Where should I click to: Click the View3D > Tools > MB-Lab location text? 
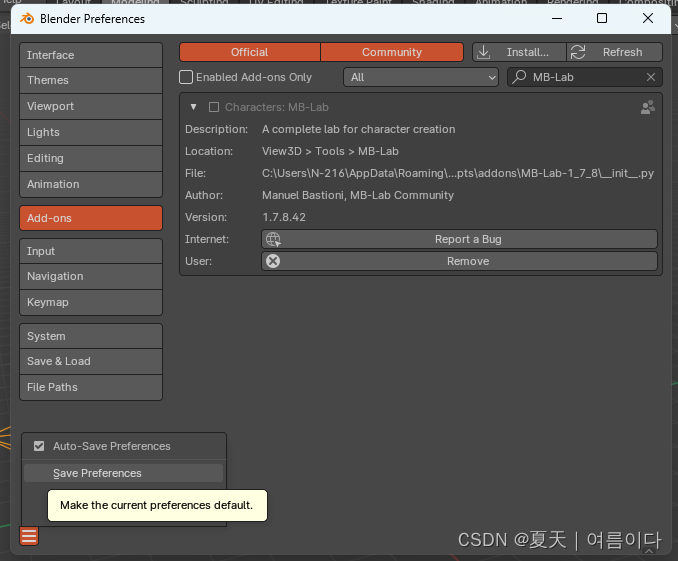[x=330, y=151]
